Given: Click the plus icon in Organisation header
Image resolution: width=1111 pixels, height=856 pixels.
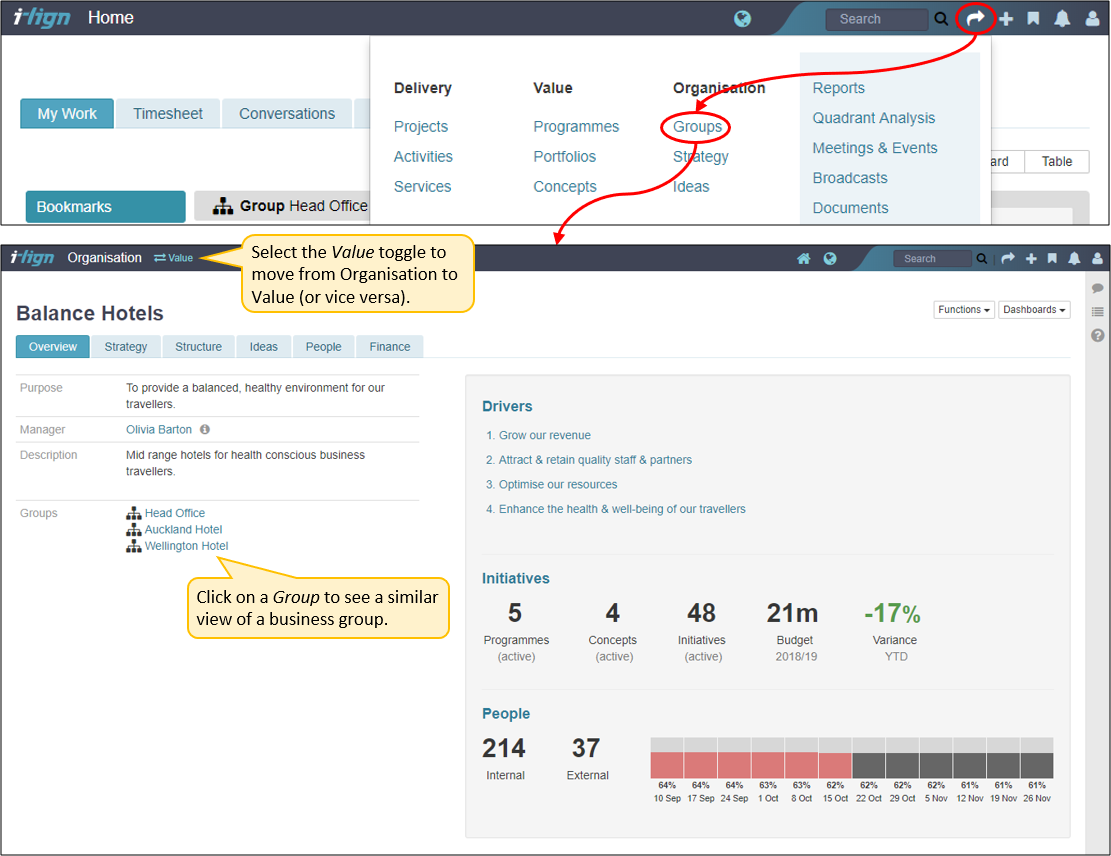Looking at the screenshot, I should click(1031, 259).
